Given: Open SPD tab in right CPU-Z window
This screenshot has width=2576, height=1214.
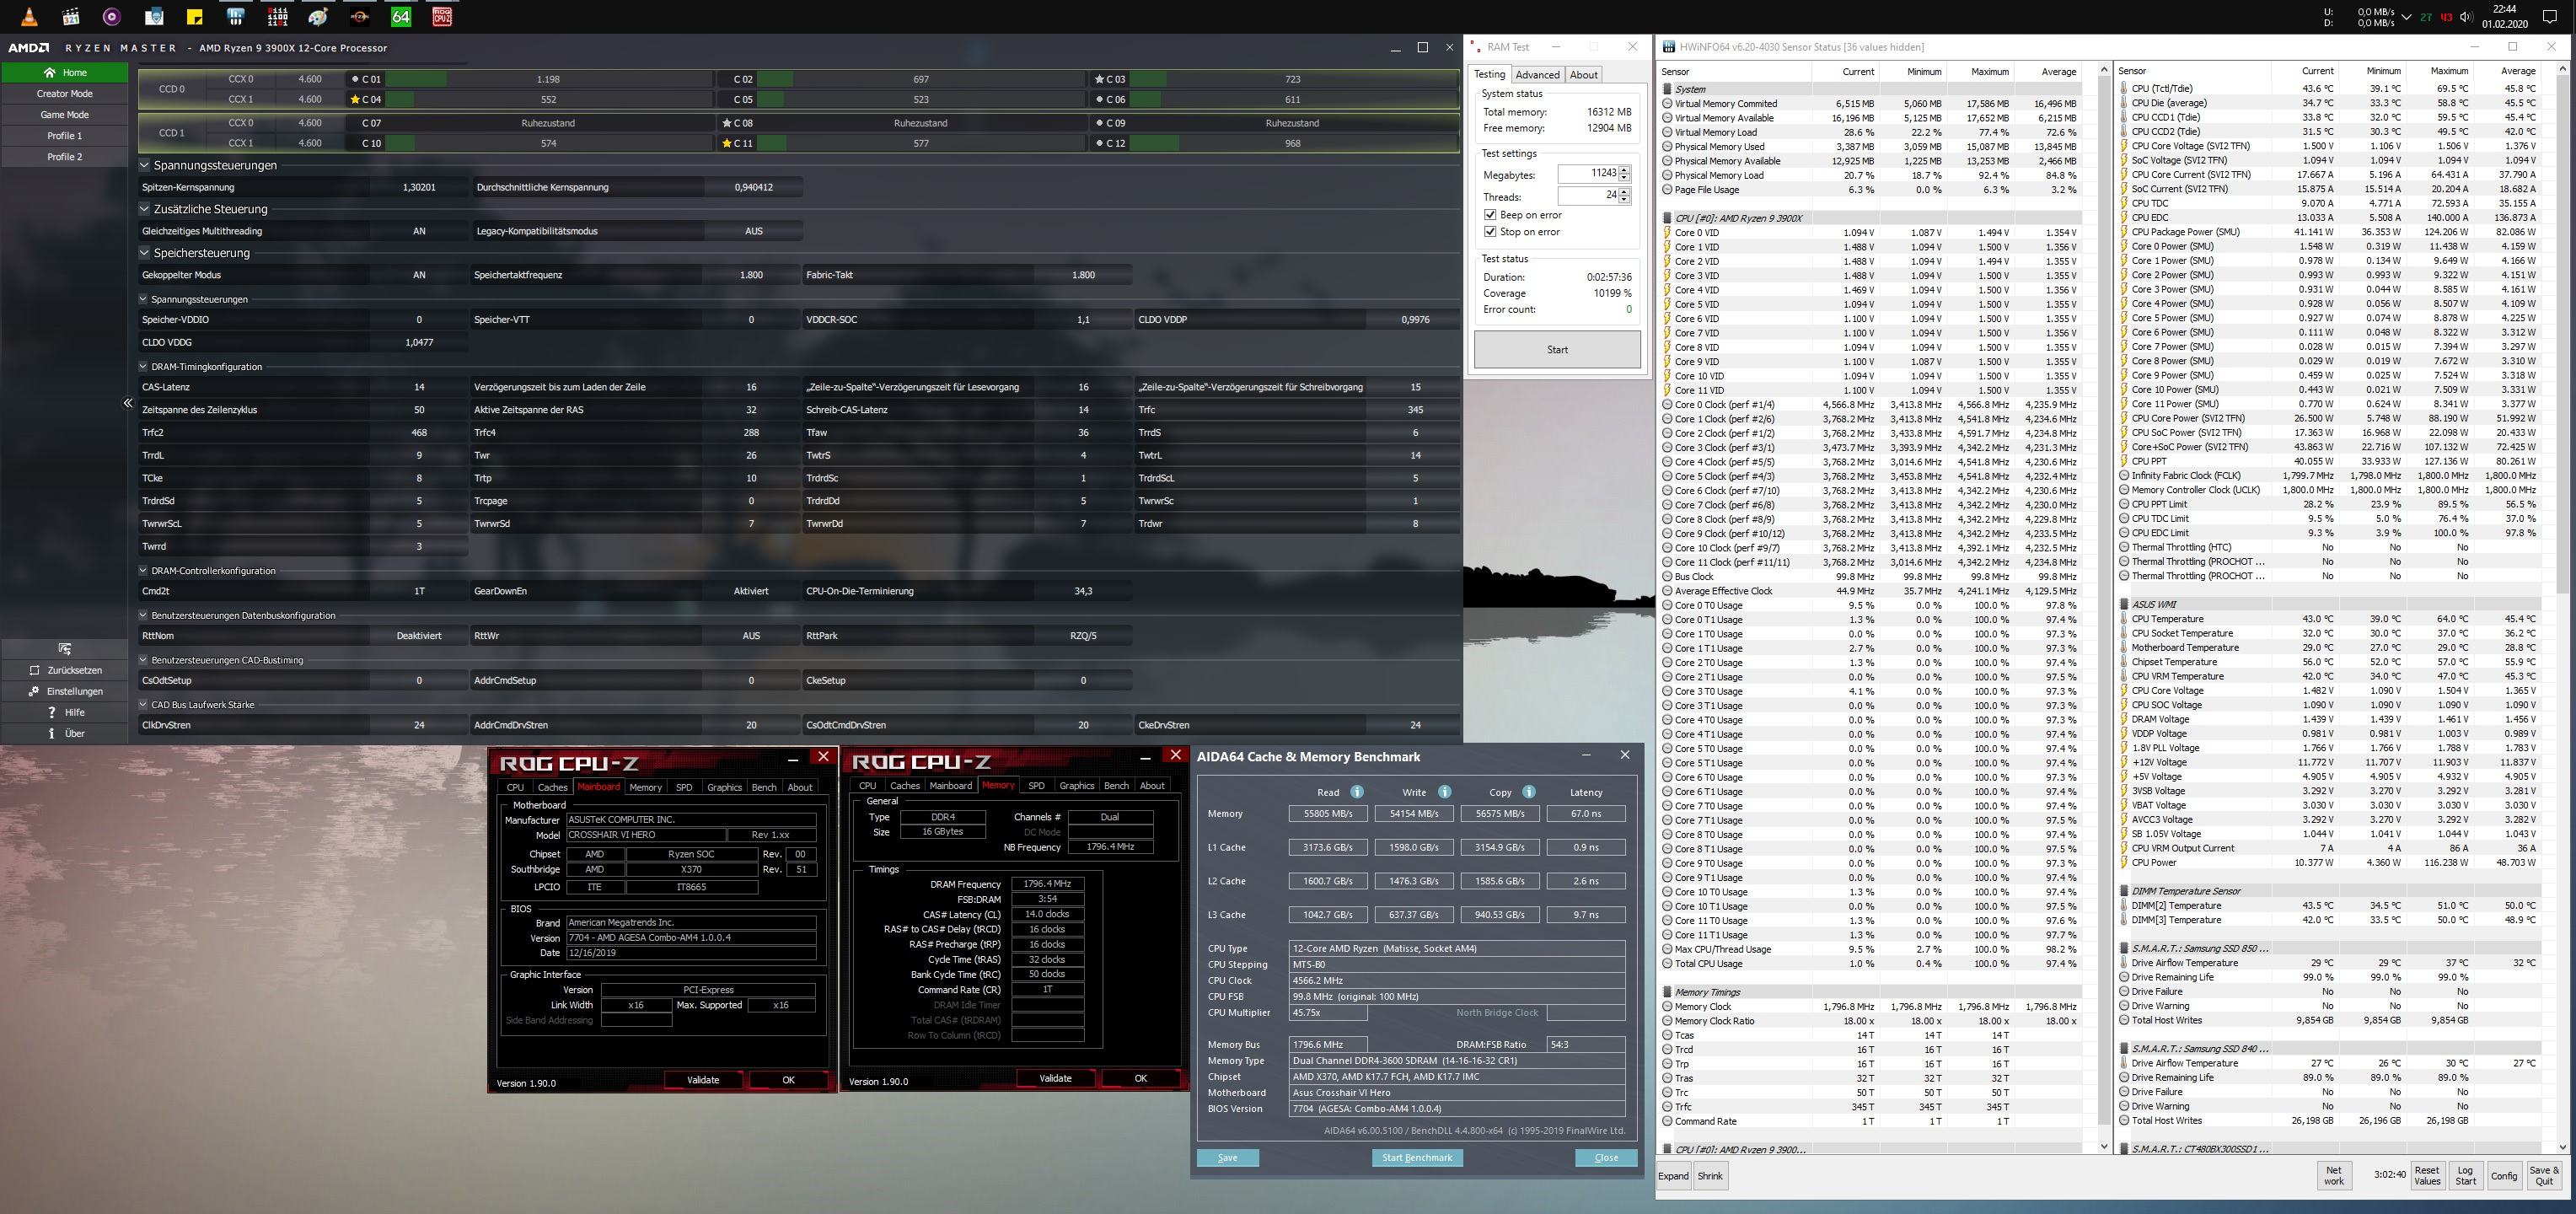Looking at the screenshot, I should (x=1036, y=785).
